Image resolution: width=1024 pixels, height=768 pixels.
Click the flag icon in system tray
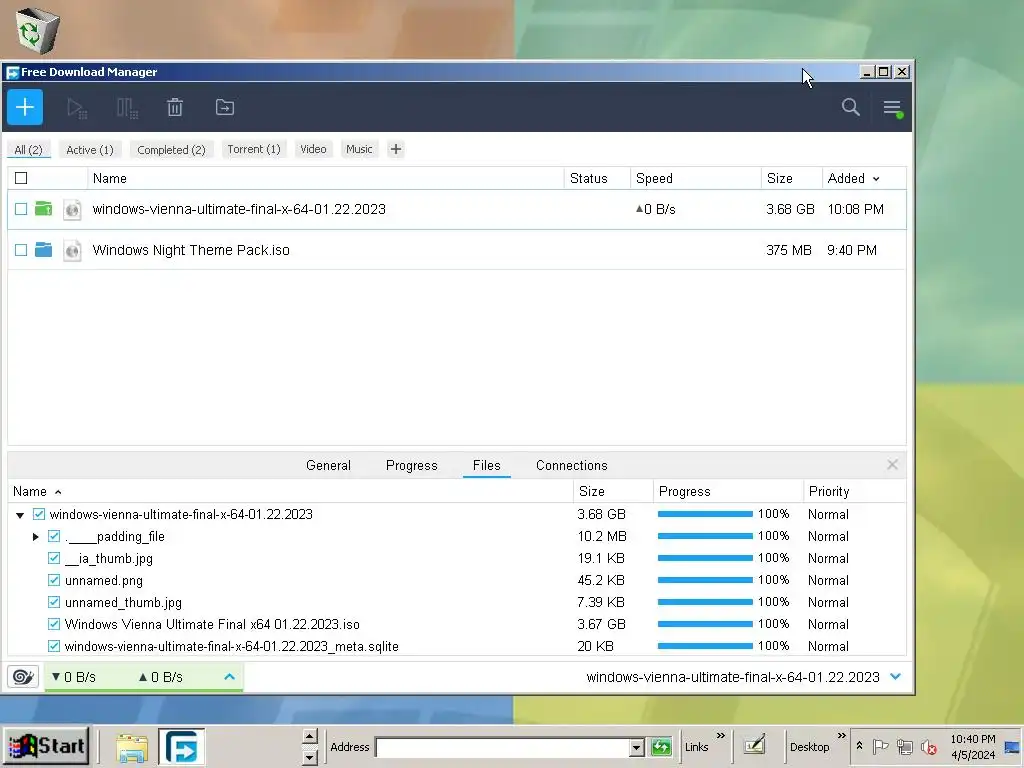[880, 746]
